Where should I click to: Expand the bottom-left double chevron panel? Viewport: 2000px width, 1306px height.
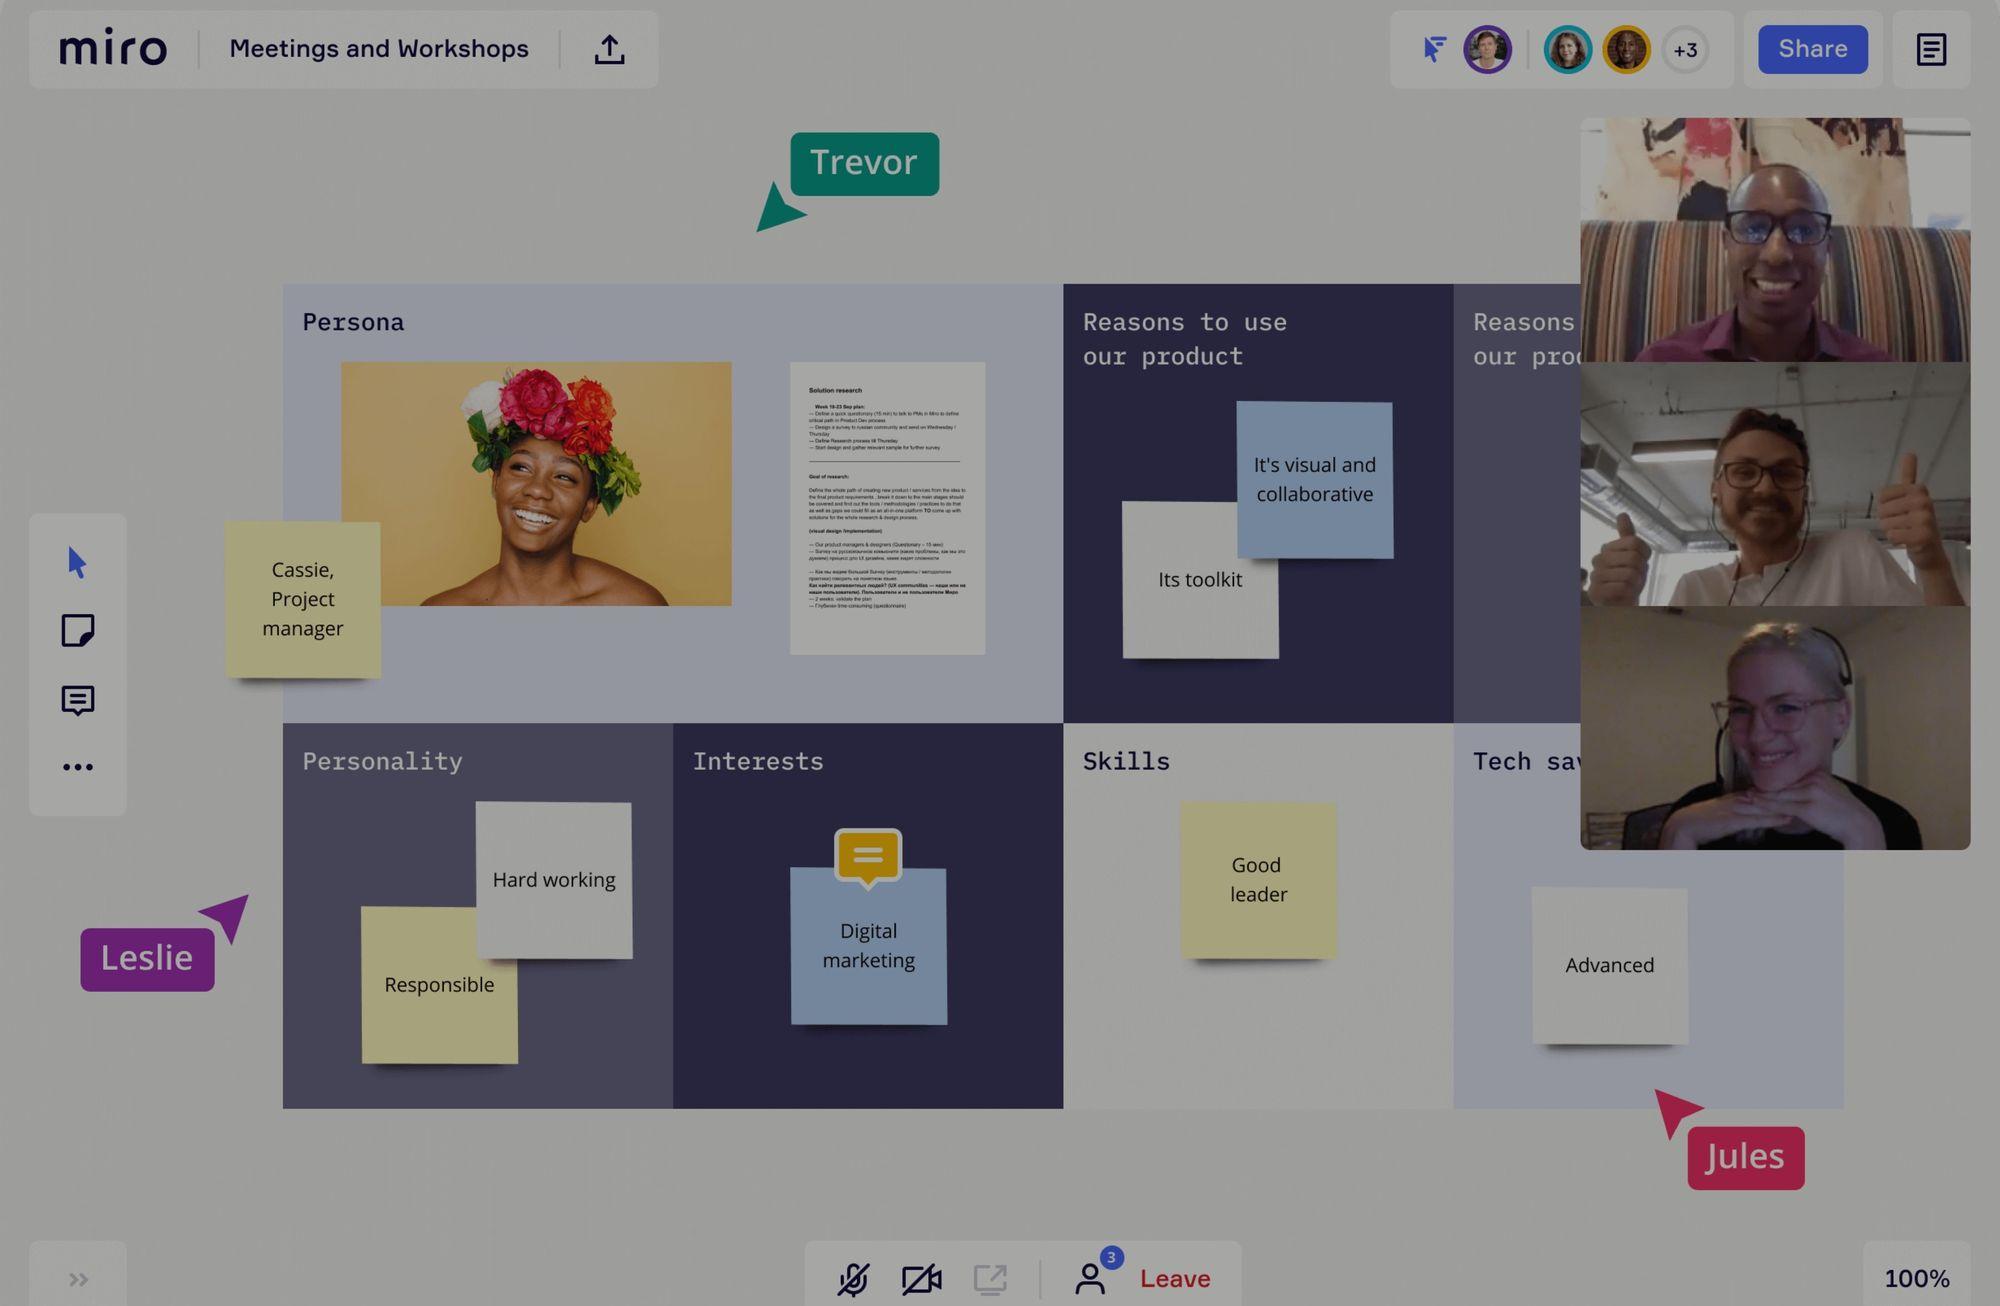pos(78,1279)
